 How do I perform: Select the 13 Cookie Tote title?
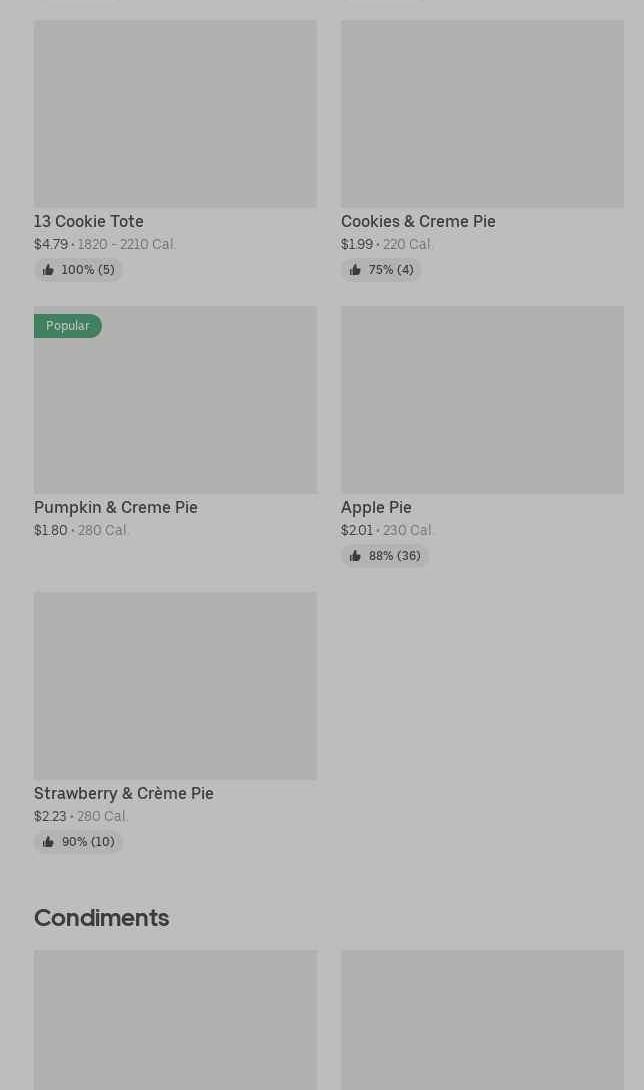(89, 221)
